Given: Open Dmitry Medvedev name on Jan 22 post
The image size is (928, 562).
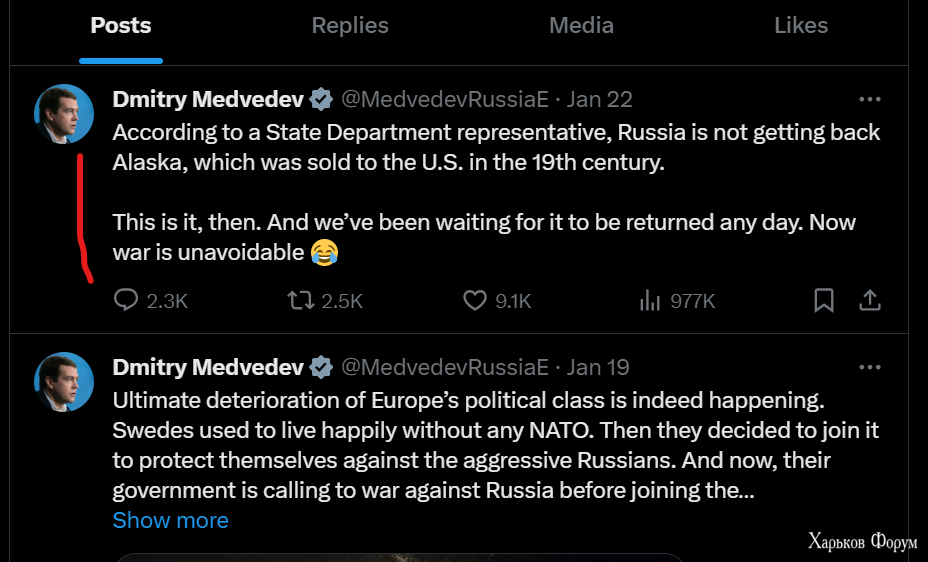Looking at the screenshot, I should pos(208,99).
